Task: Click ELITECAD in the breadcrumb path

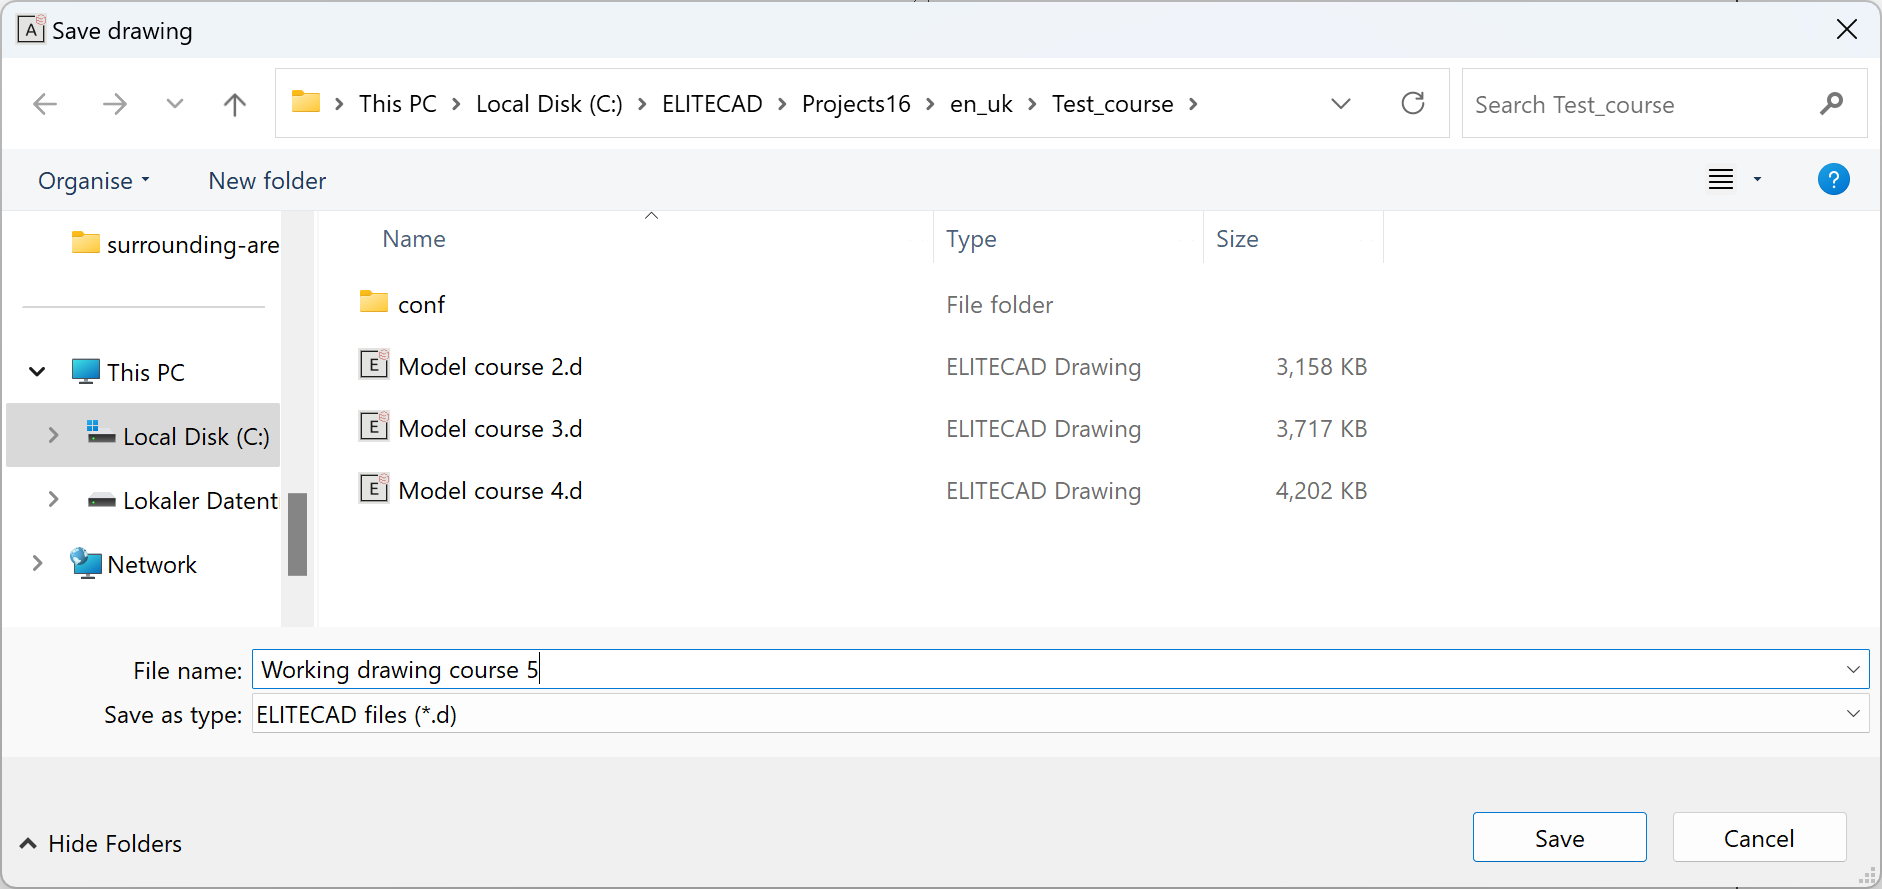Action: pos(712,104)
